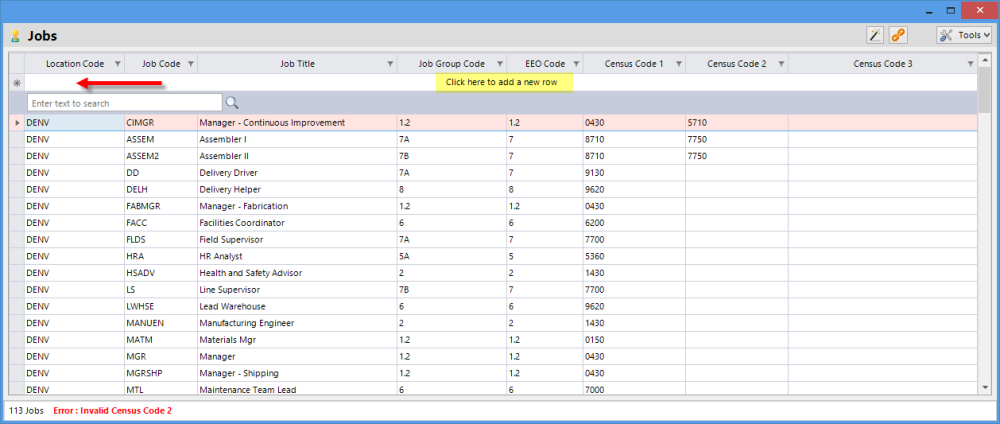1000x424 pixels.
Task: Select the 'Field Supervisor' title cell
Action: click(297, 239)
